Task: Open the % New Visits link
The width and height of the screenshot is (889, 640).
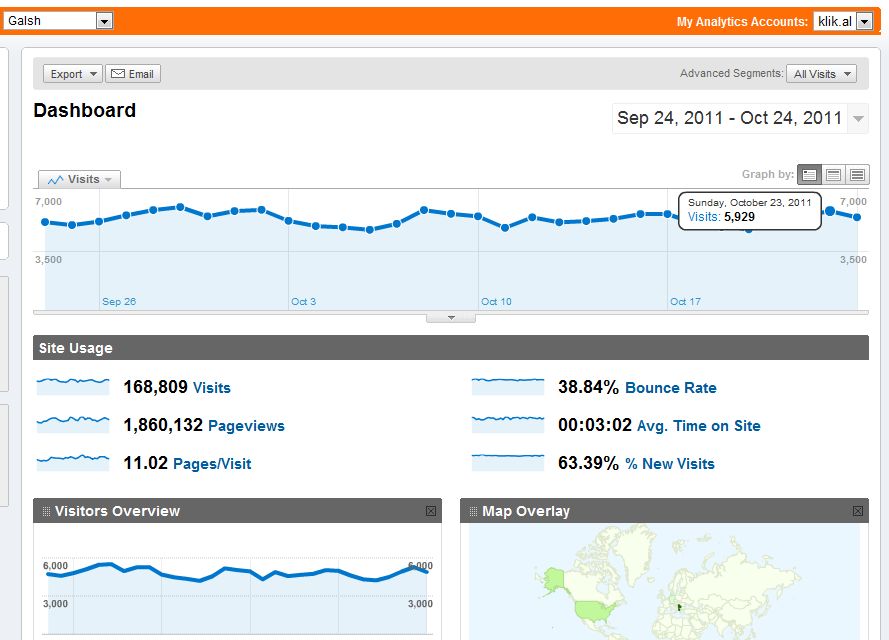Action: [670, 464]
